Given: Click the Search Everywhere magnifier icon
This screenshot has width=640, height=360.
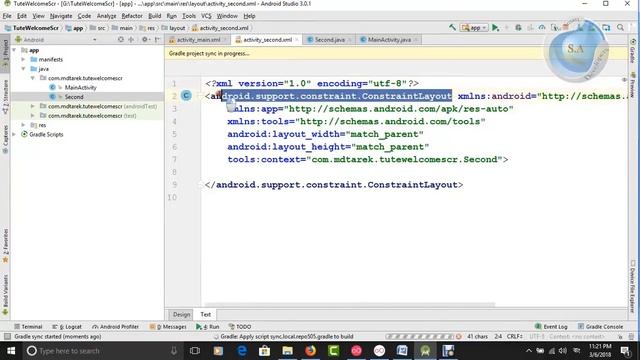Looking at the screenshot, I should [620, 28].
